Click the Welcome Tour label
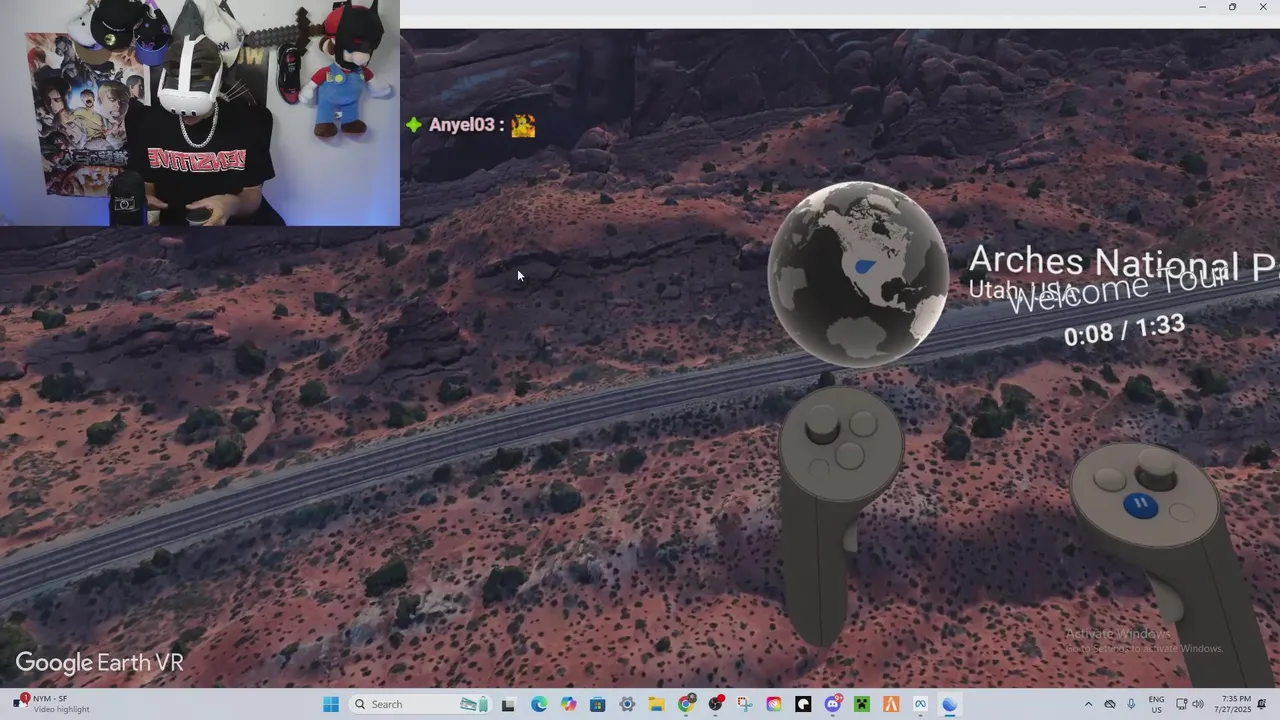The width and height of the screenshot is (1280, 720). [1118, 290]
